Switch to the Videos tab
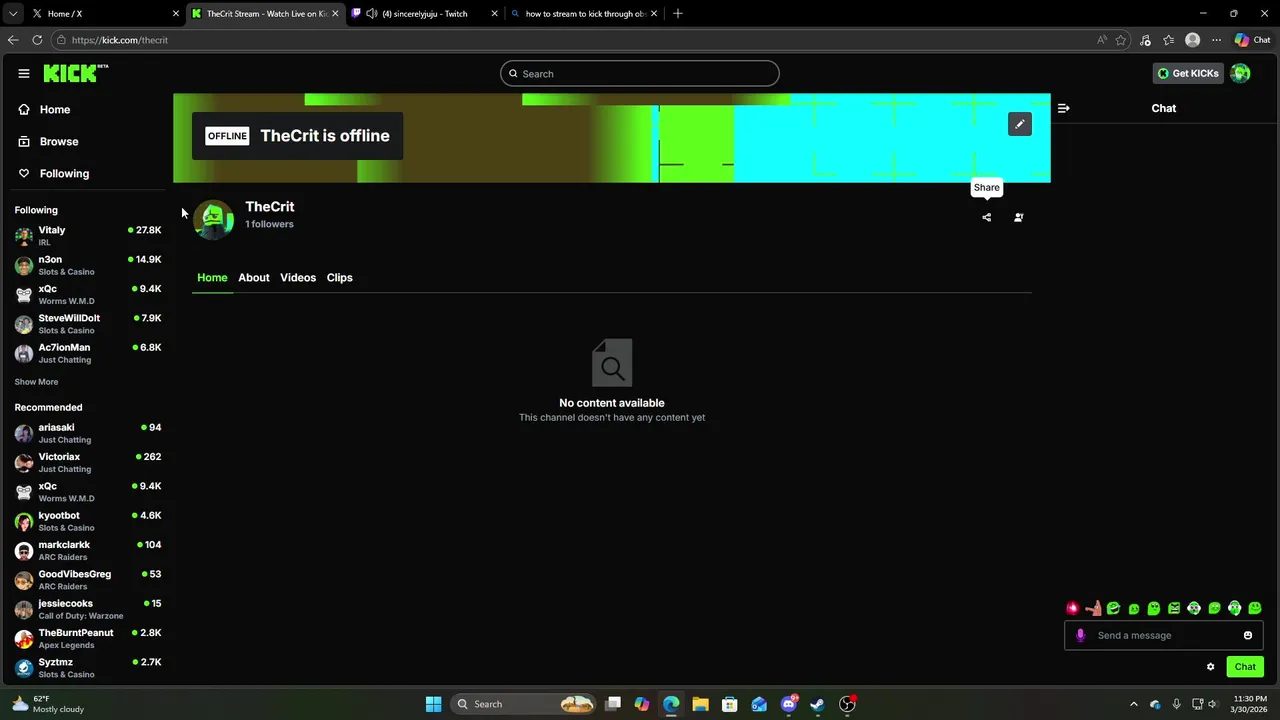Viewport: 1280px width, 720px height. click(x=298, y=277)
